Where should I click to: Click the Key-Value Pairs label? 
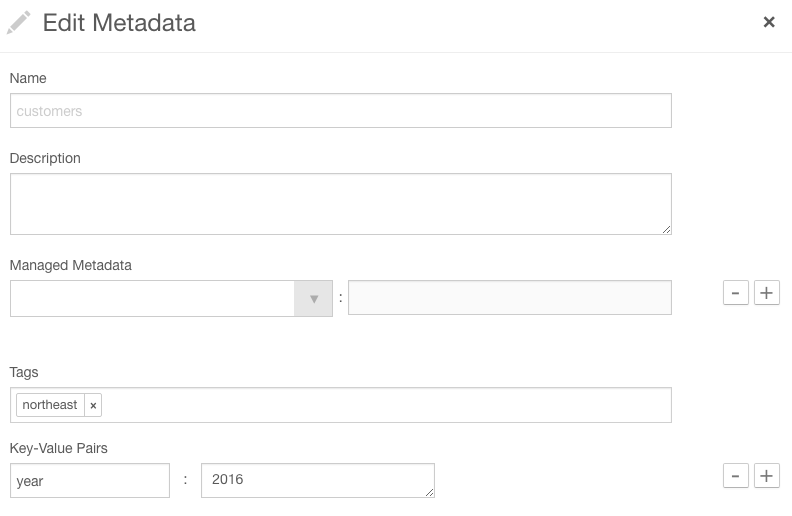(x=59, y=448)
